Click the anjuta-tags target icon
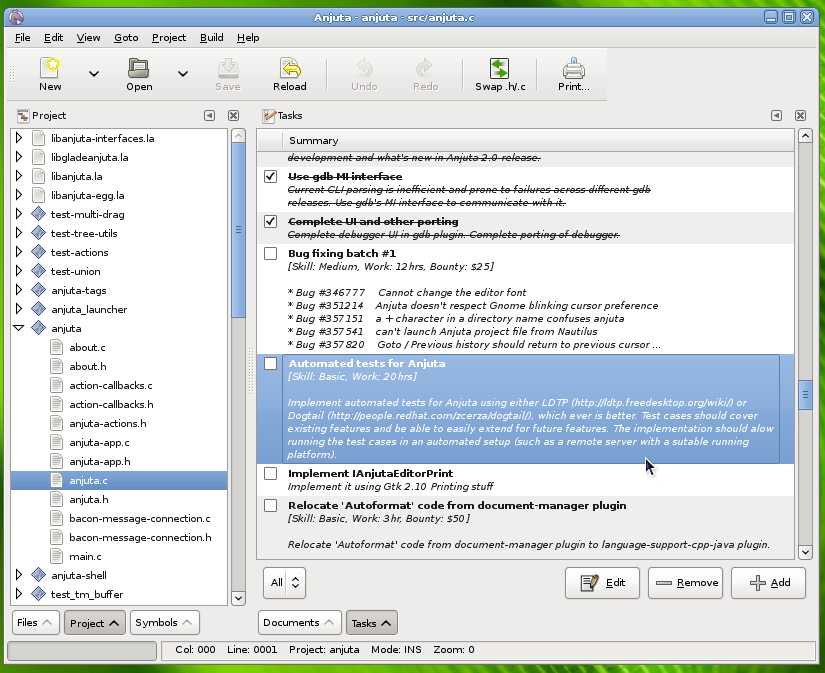This screenshot has height=673, width=825. (38, 290)
